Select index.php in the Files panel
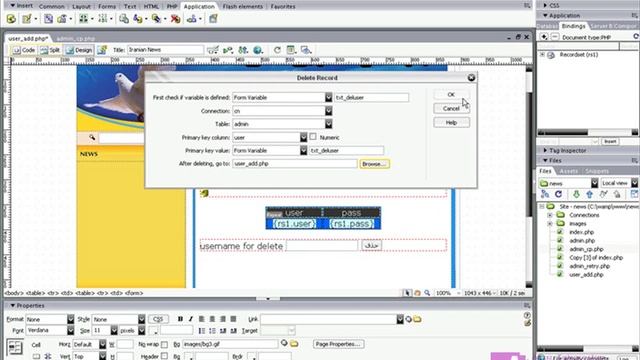 [x=582, y=232]
